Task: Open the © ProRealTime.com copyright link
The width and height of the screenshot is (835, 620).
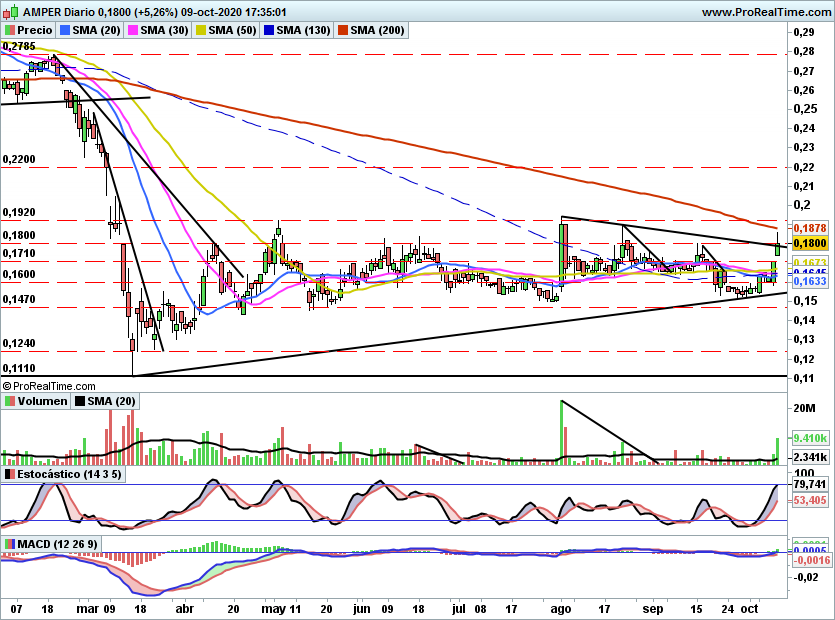Action: point(49,386)
